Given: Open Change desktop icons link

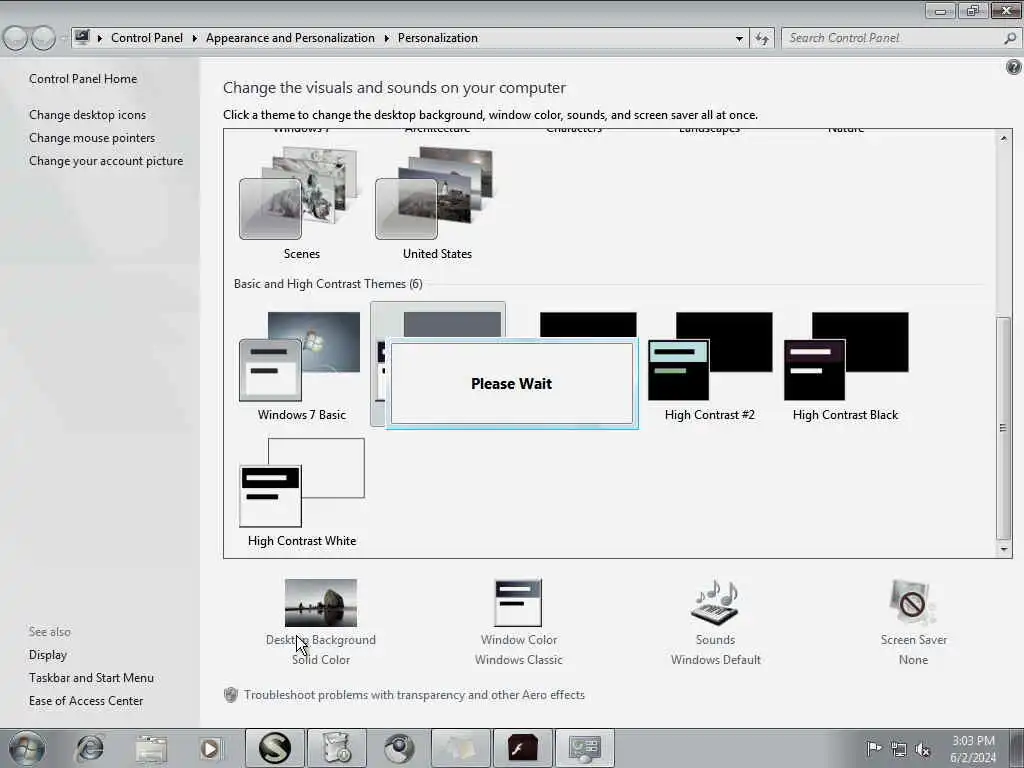Looking at the screenshot, I should [88, 115].
